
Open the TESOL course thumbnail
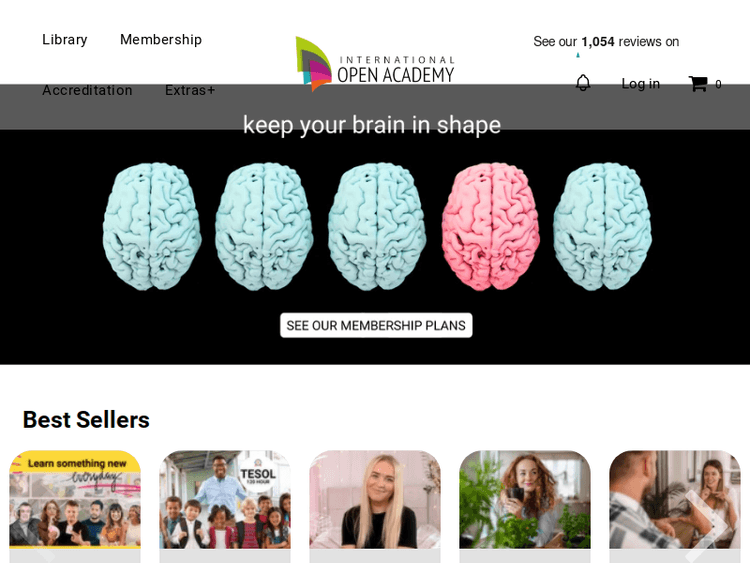pos(225,499)
